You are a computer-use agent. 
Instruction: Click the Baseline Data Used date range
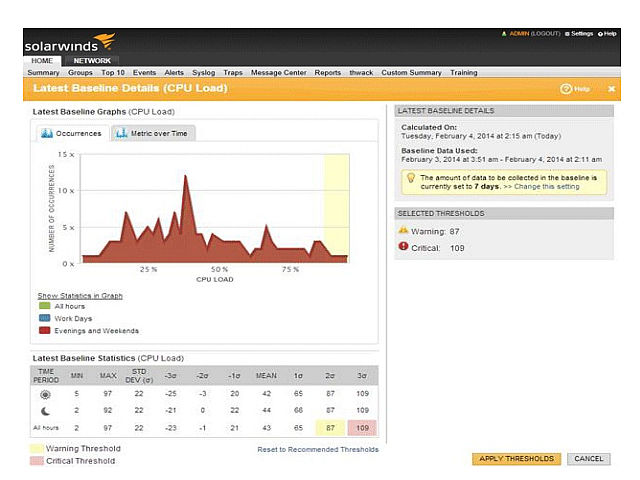pos(501,159)
